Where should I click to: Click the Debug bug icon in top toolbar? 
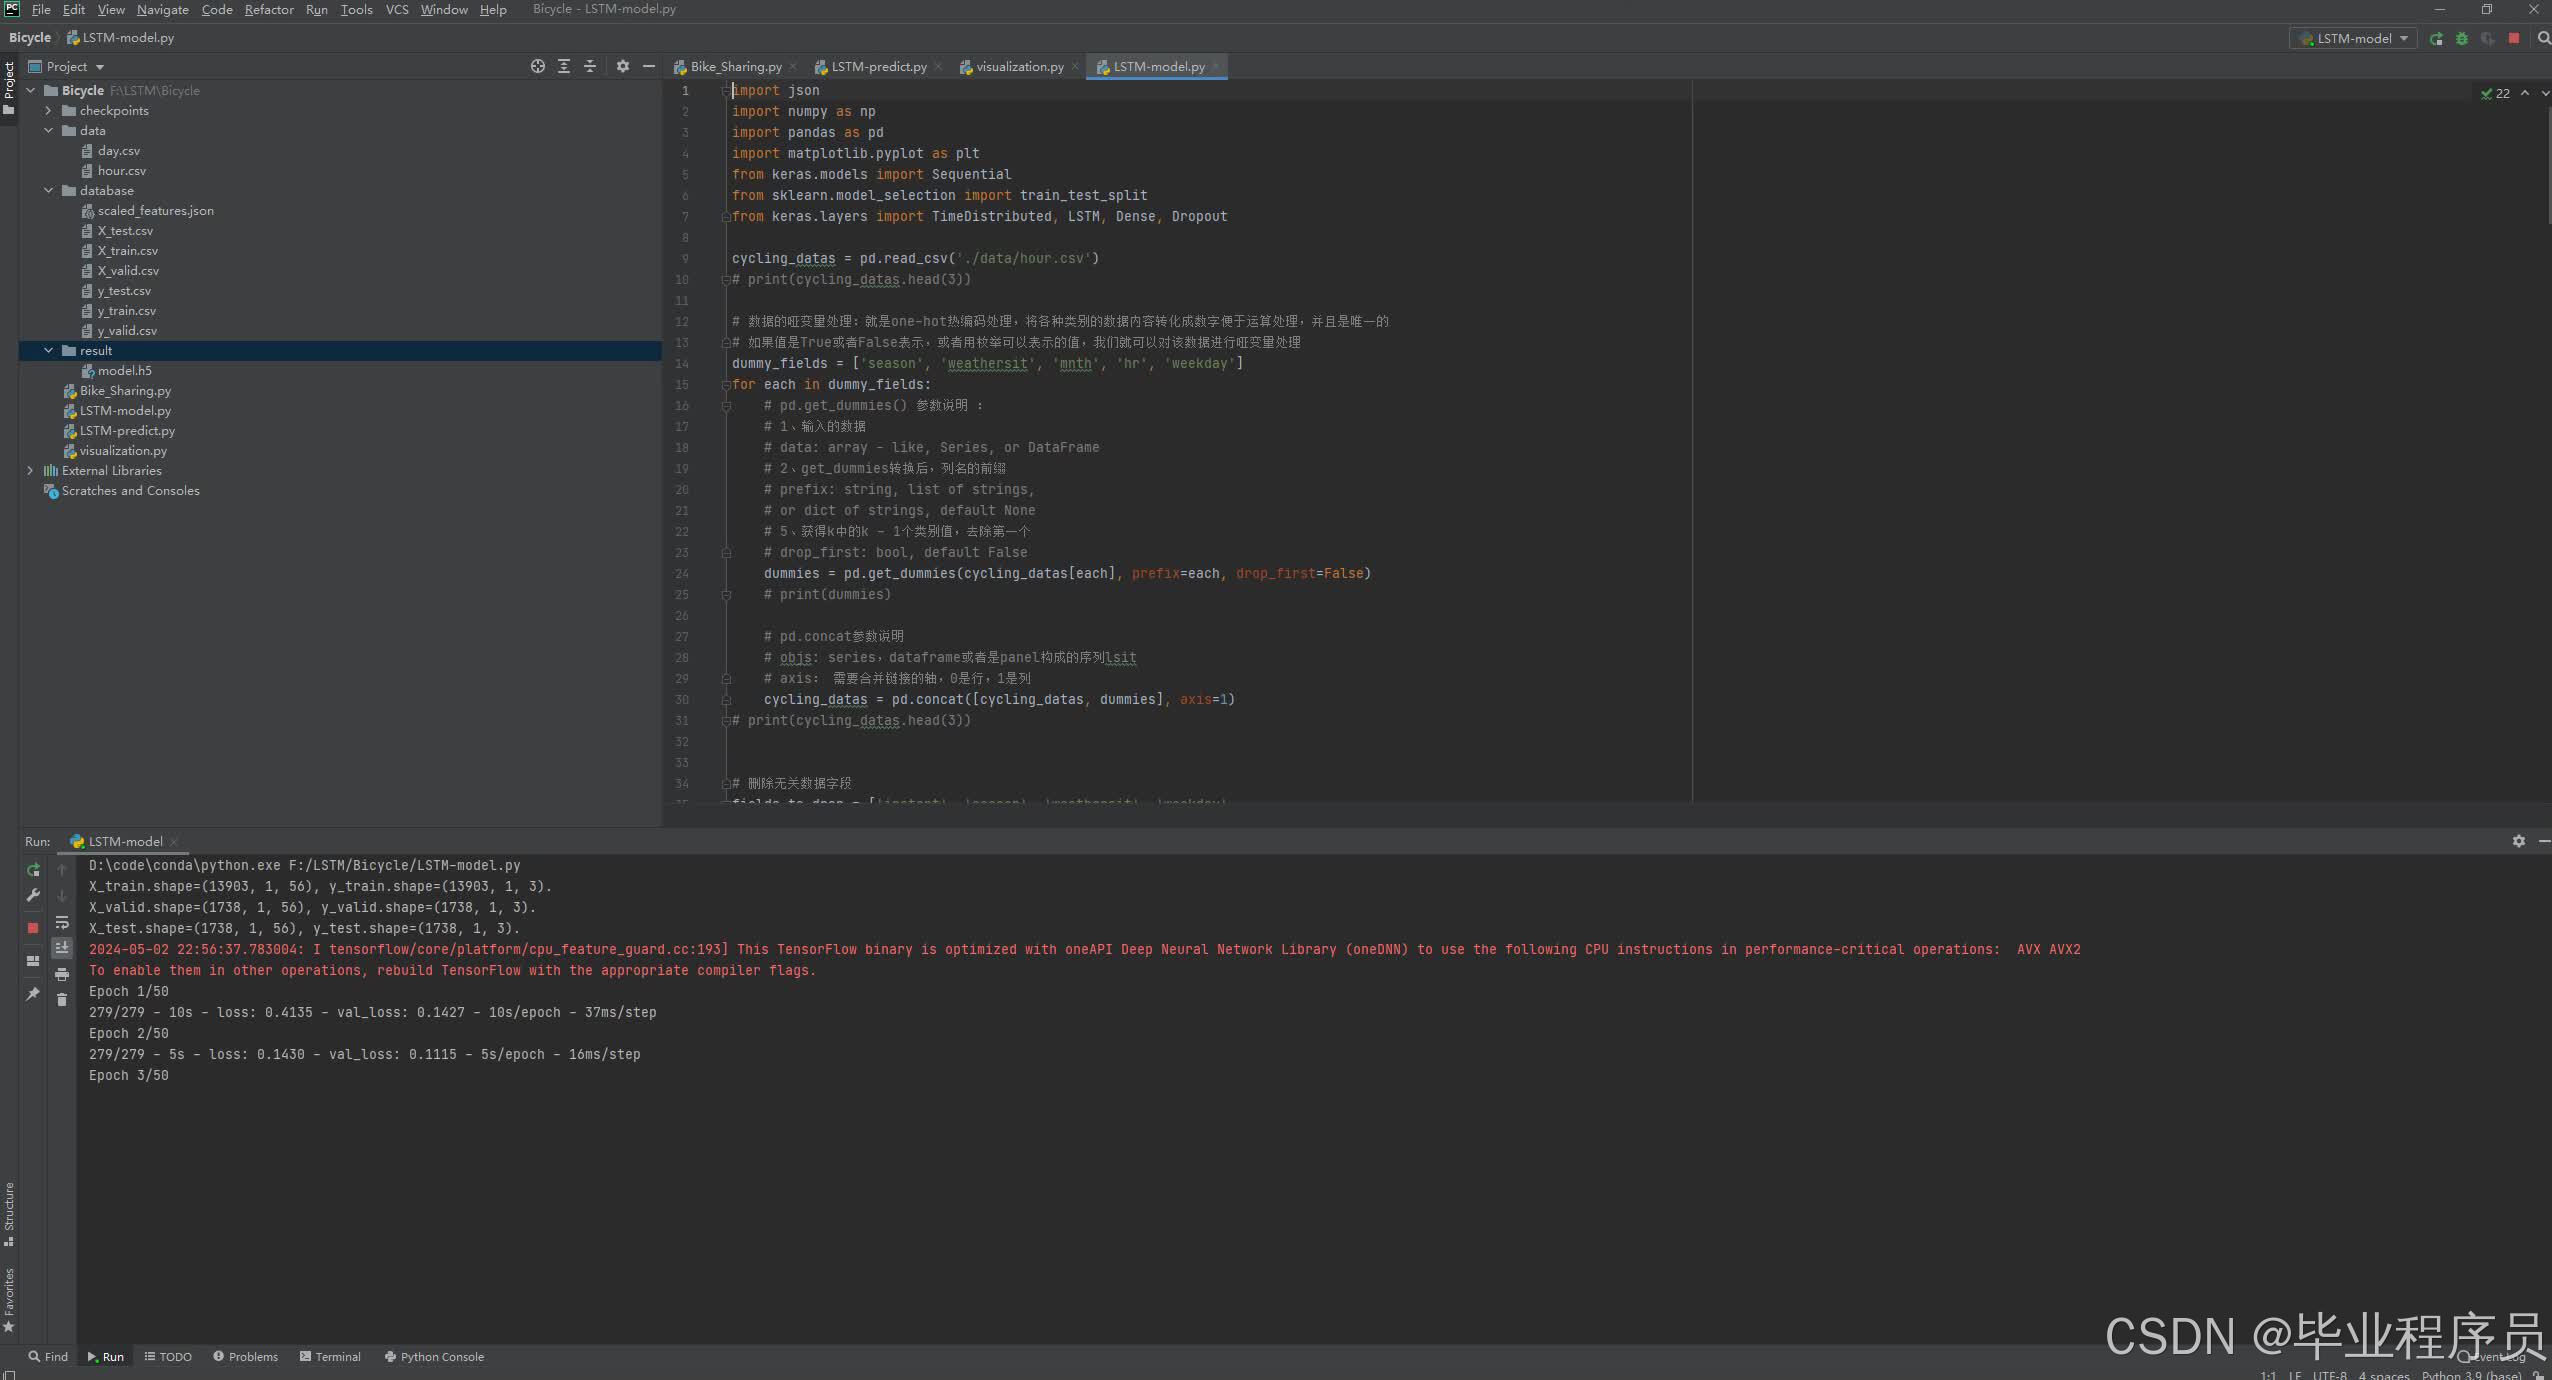pyautogui.click(x=2462, y=38)
